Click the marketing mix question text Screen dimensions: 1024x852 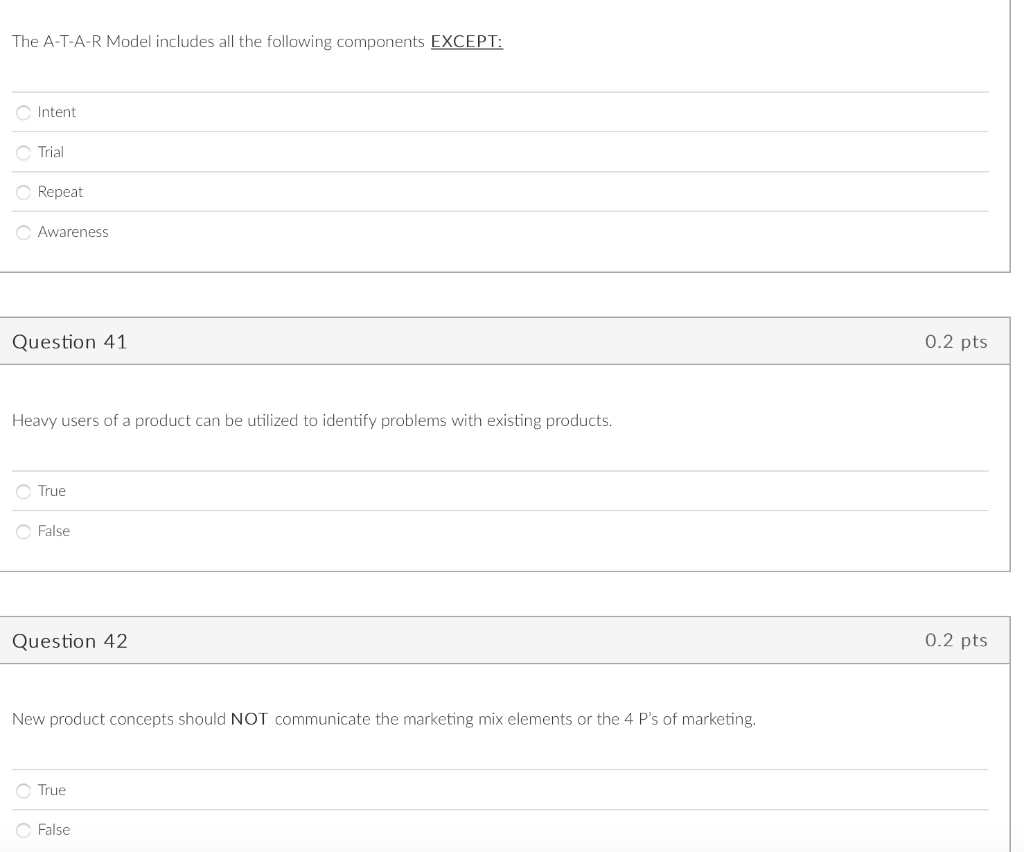[383, 718]
